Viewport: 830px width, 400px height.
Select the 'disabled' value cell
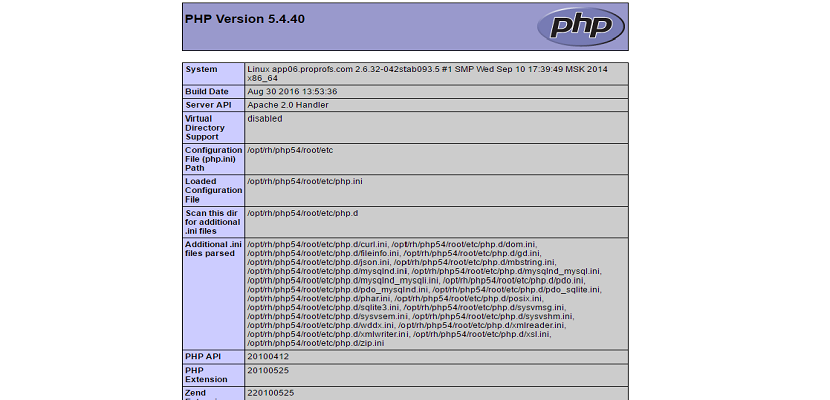tap(436, 128)
